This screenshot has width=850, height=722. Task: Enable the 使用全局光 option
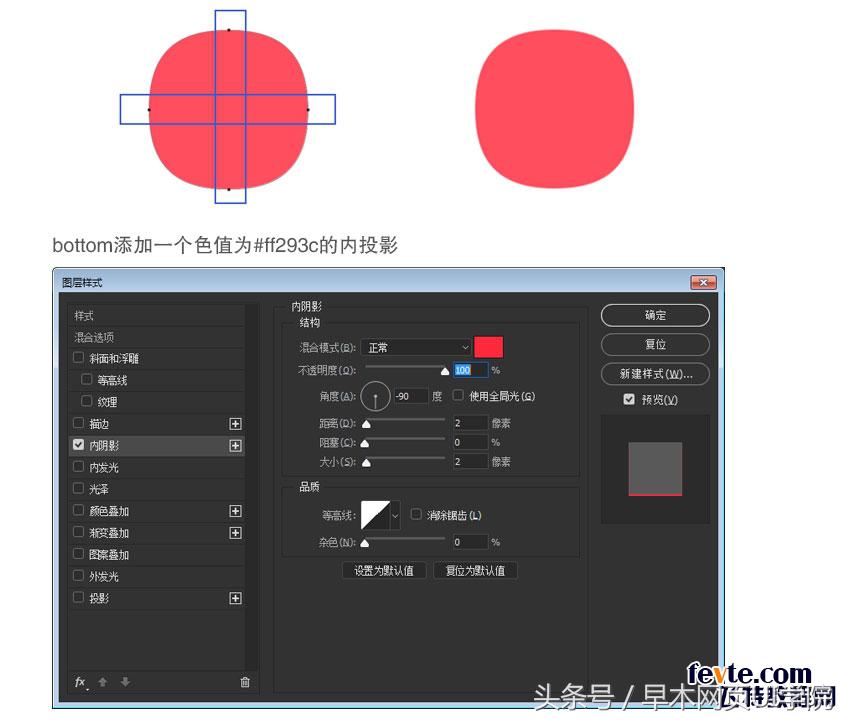click(456, 396)
